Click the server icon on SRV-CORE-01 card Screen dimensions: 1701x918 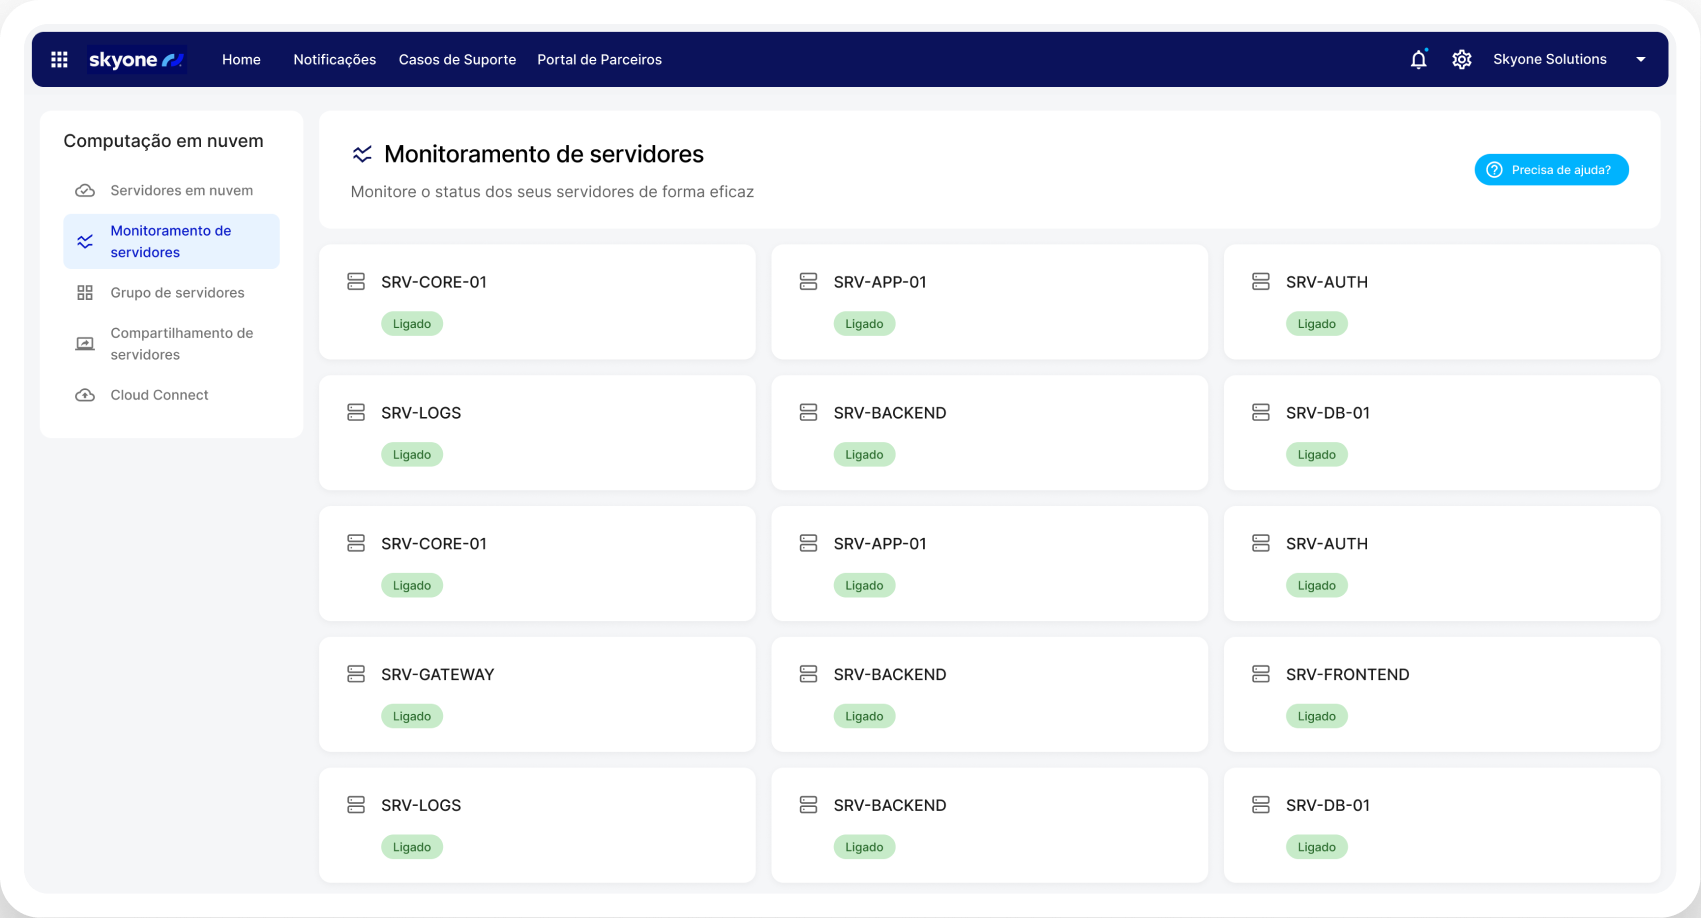(356, 281)
